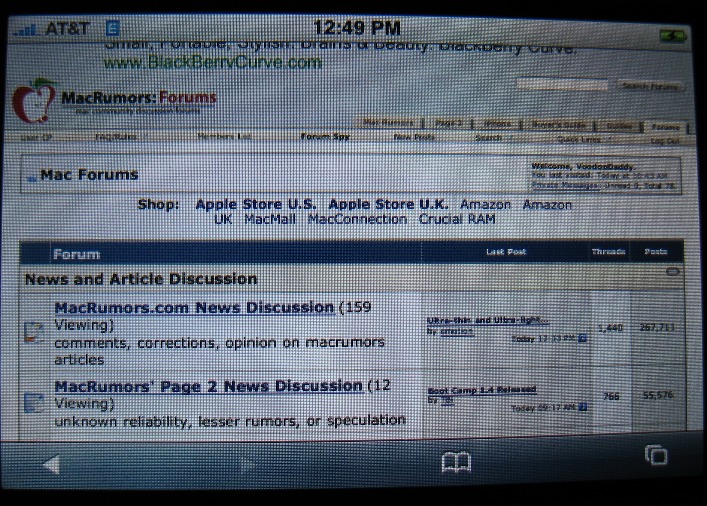Select the Forums tab
Image resolution: width=707 pixels, height=506 pixels.
click(x=666, y=127)
